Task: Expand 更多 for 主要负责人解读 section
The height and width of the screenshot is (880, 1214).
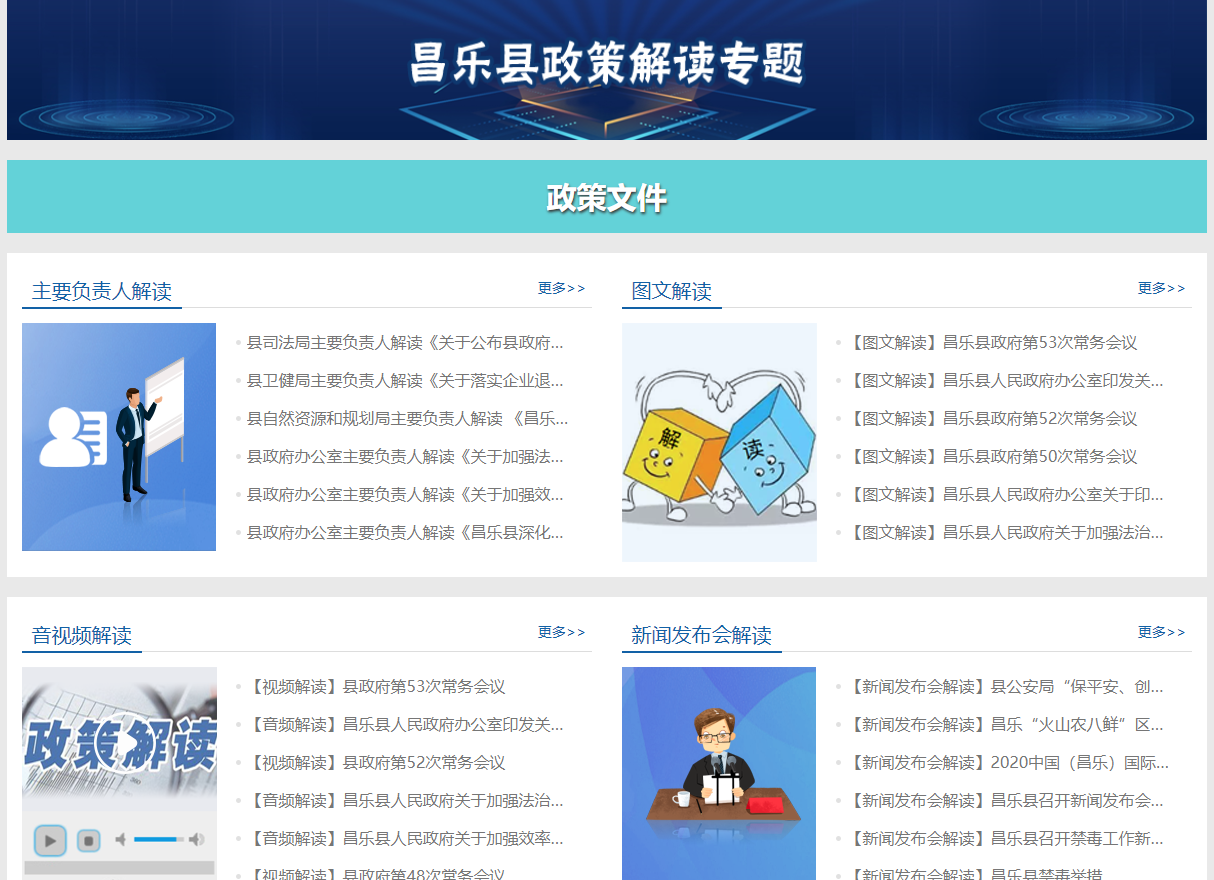Action: pos(561,288)
